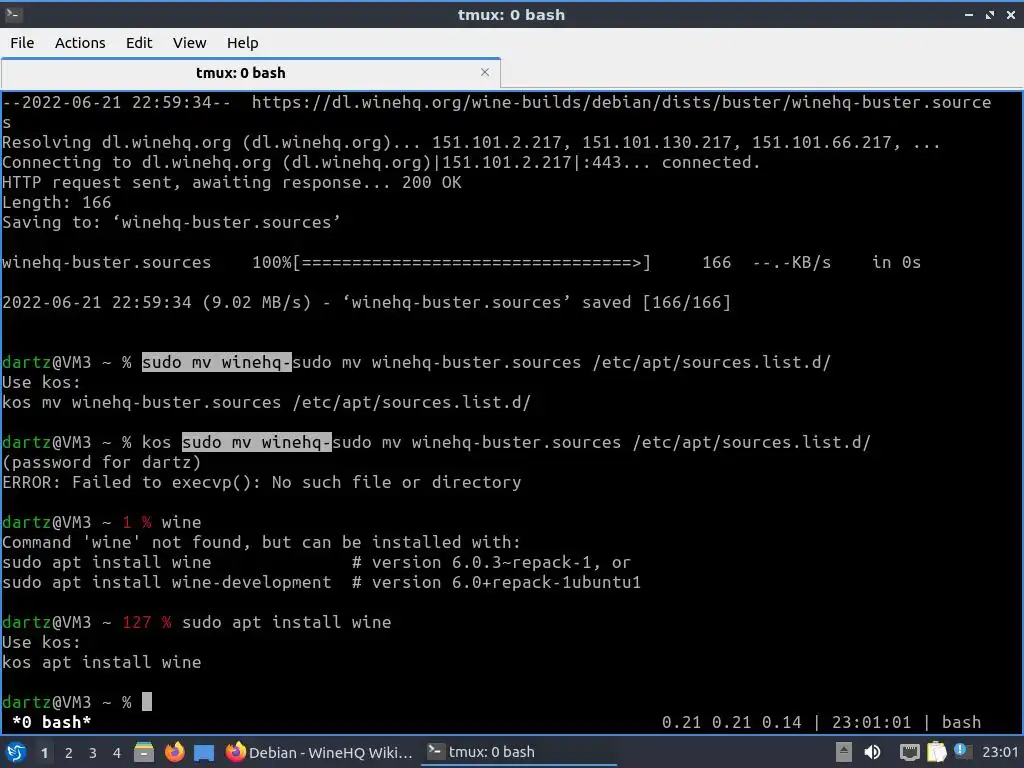The image size is (1024, 768).
Task: Click the show desktop icon
Action: pyautogui.click(x=204, y=752)
